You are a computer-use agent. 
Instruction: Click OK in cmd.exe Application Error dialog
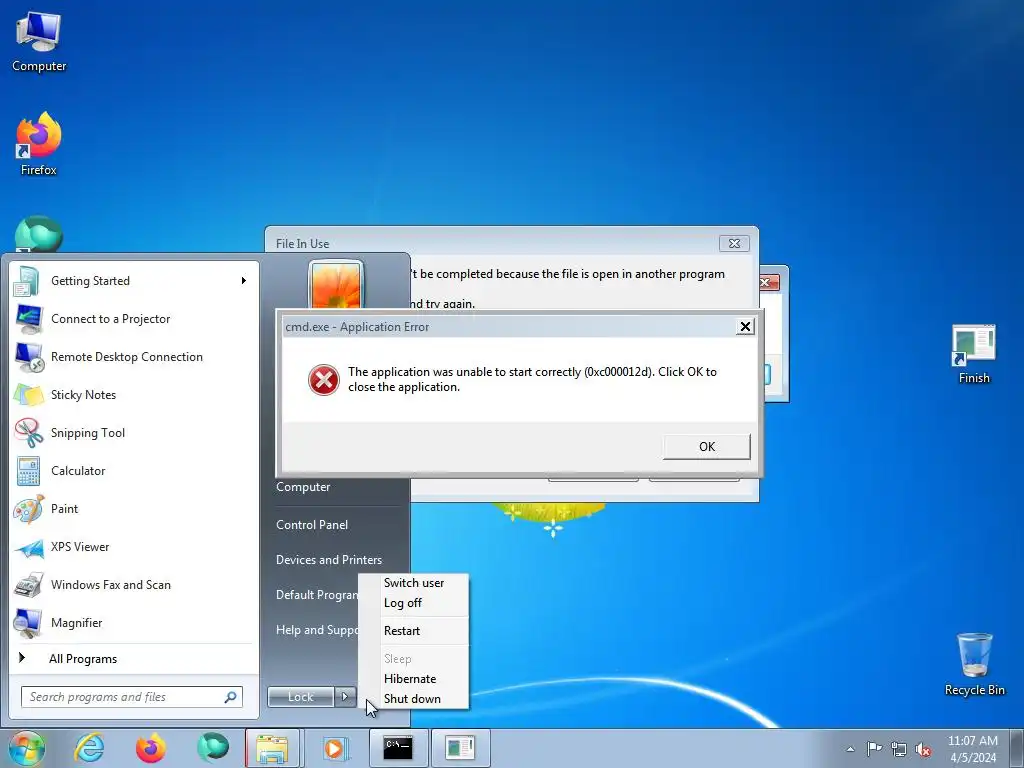(707, 447)
